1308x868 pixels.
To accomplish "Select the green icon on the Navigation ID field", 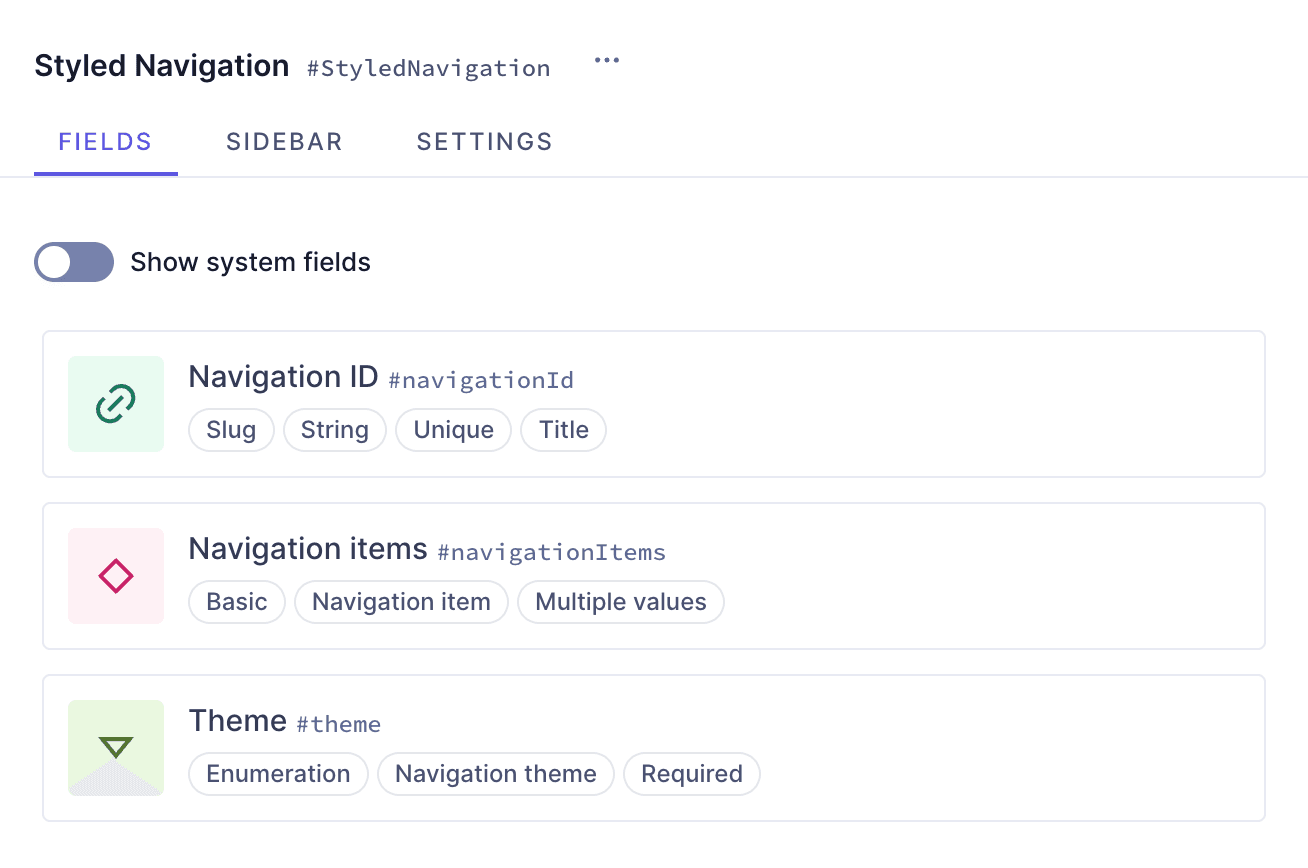I will (x=116, y=404).
